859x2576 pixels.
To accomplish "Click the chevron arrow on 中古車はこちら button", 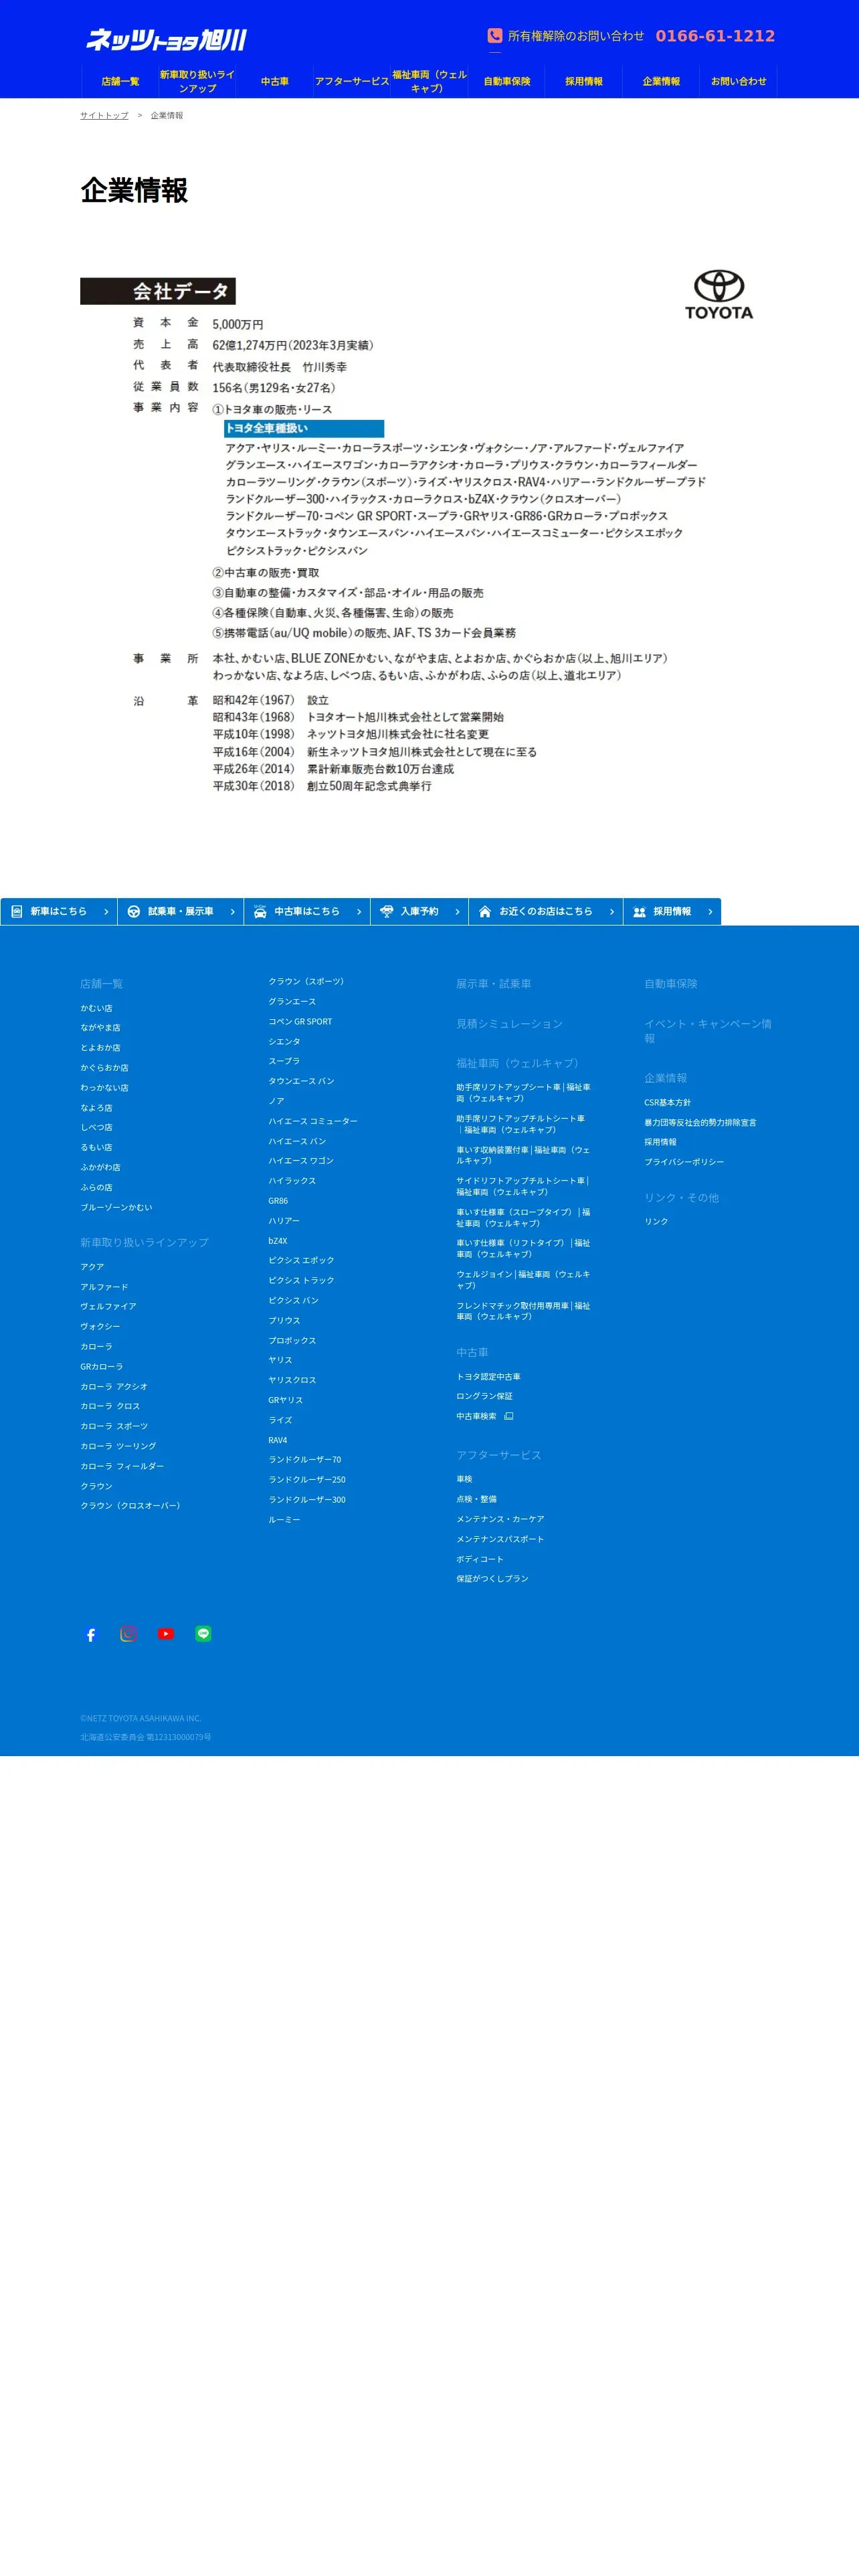I will (x=359, y=912).
